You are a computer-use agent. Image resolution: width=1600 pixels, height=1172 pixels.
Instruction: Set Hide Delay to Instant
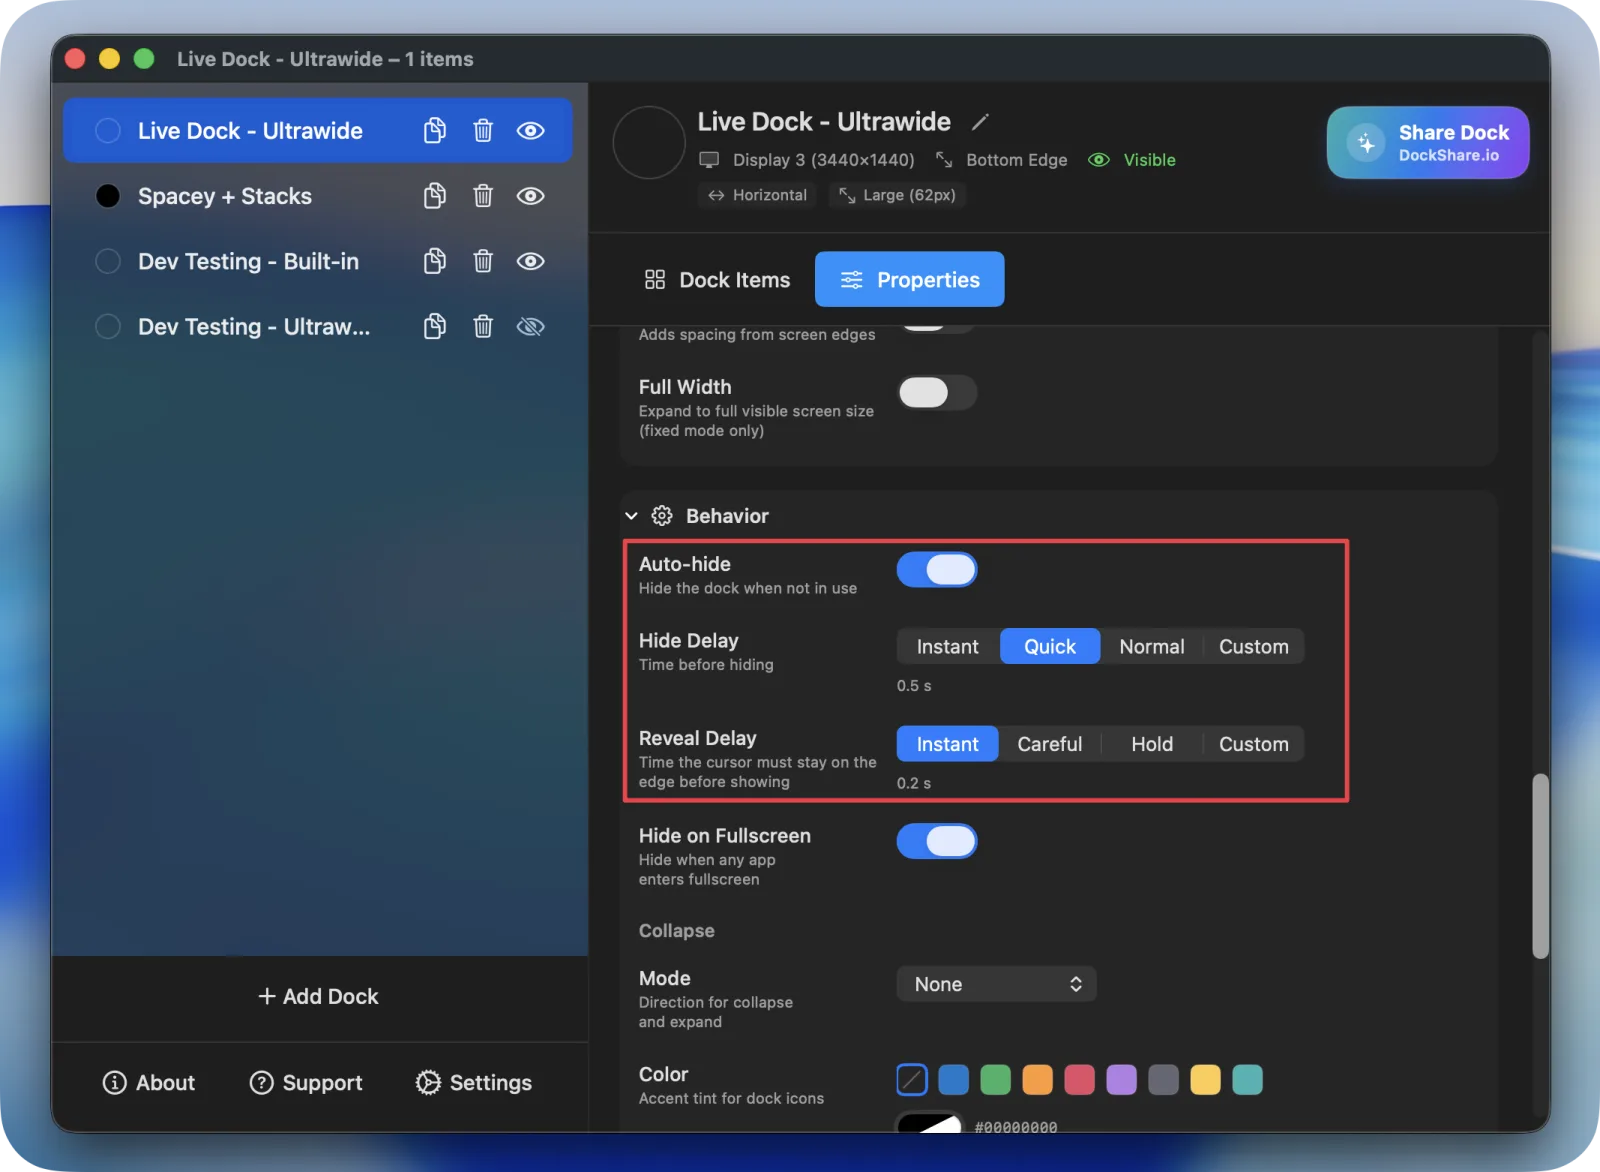(x=948, y=647)
